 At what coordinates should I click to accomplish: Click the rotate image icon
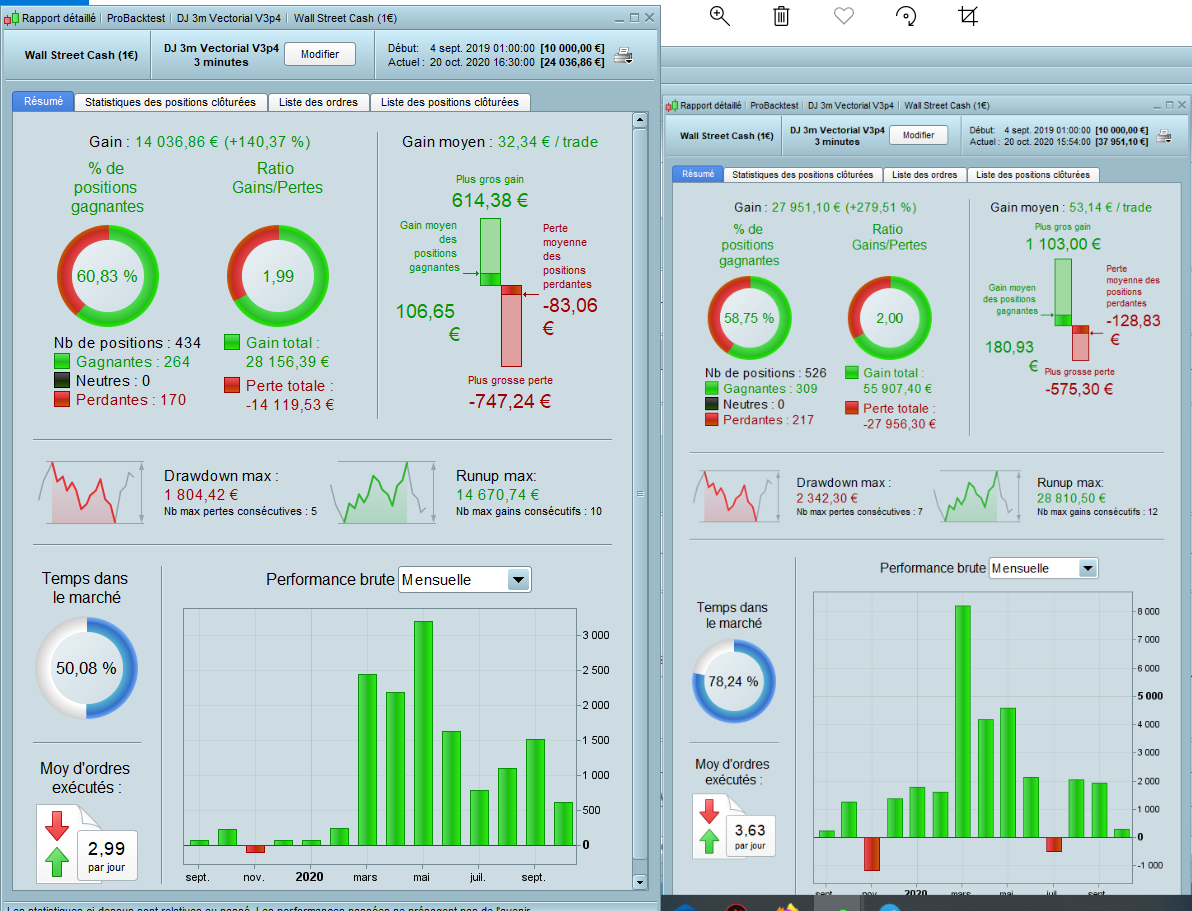click(x=905, y=16)
